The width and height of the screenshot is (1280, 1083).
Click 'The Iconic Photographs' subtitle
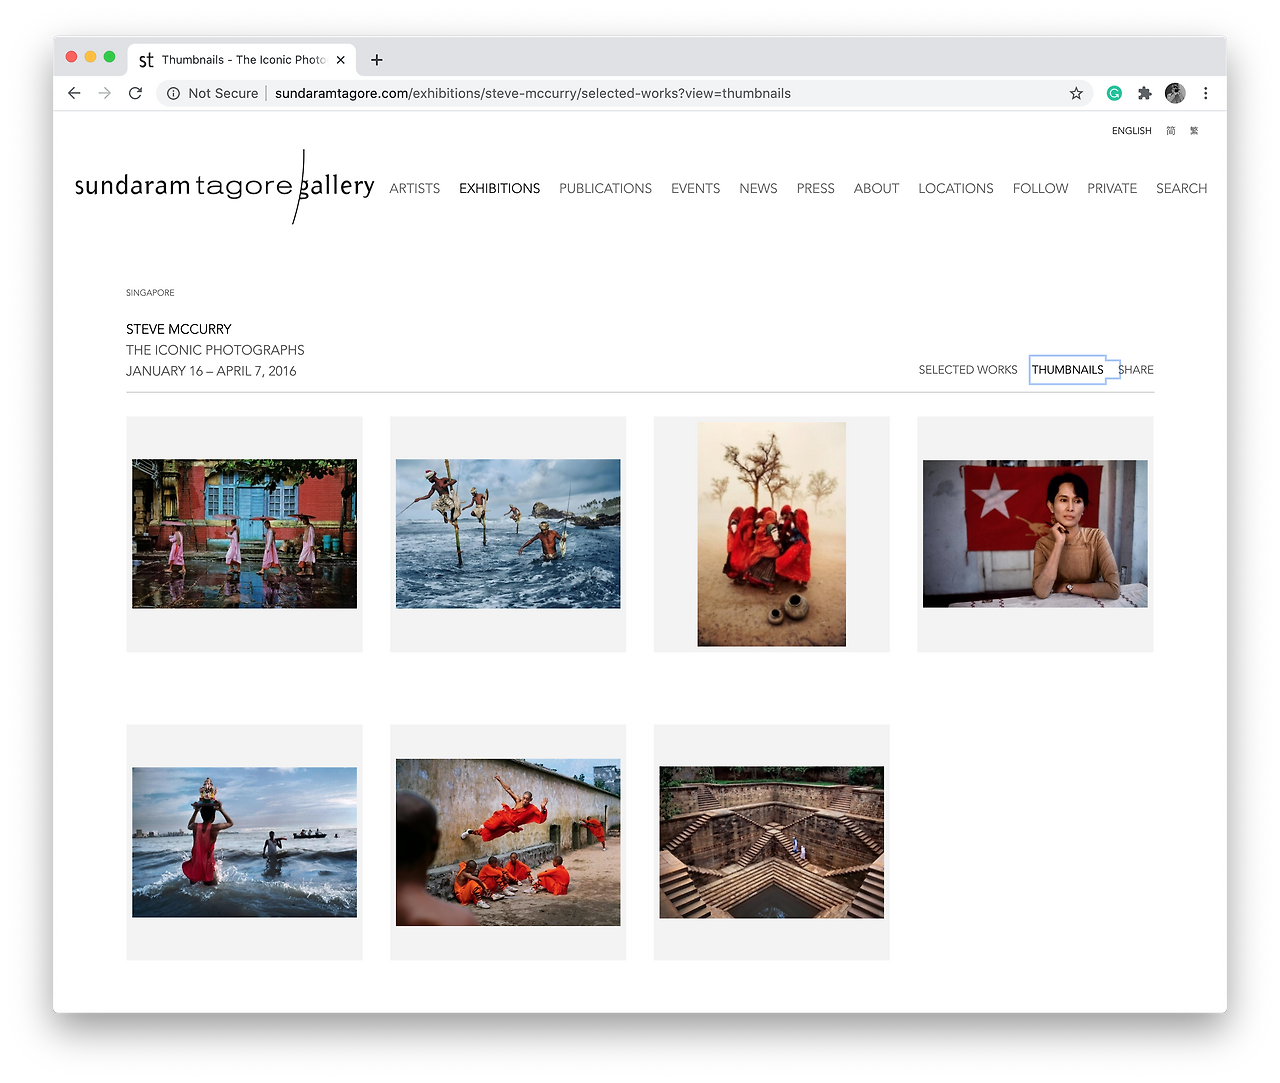(x=215, y=350)
